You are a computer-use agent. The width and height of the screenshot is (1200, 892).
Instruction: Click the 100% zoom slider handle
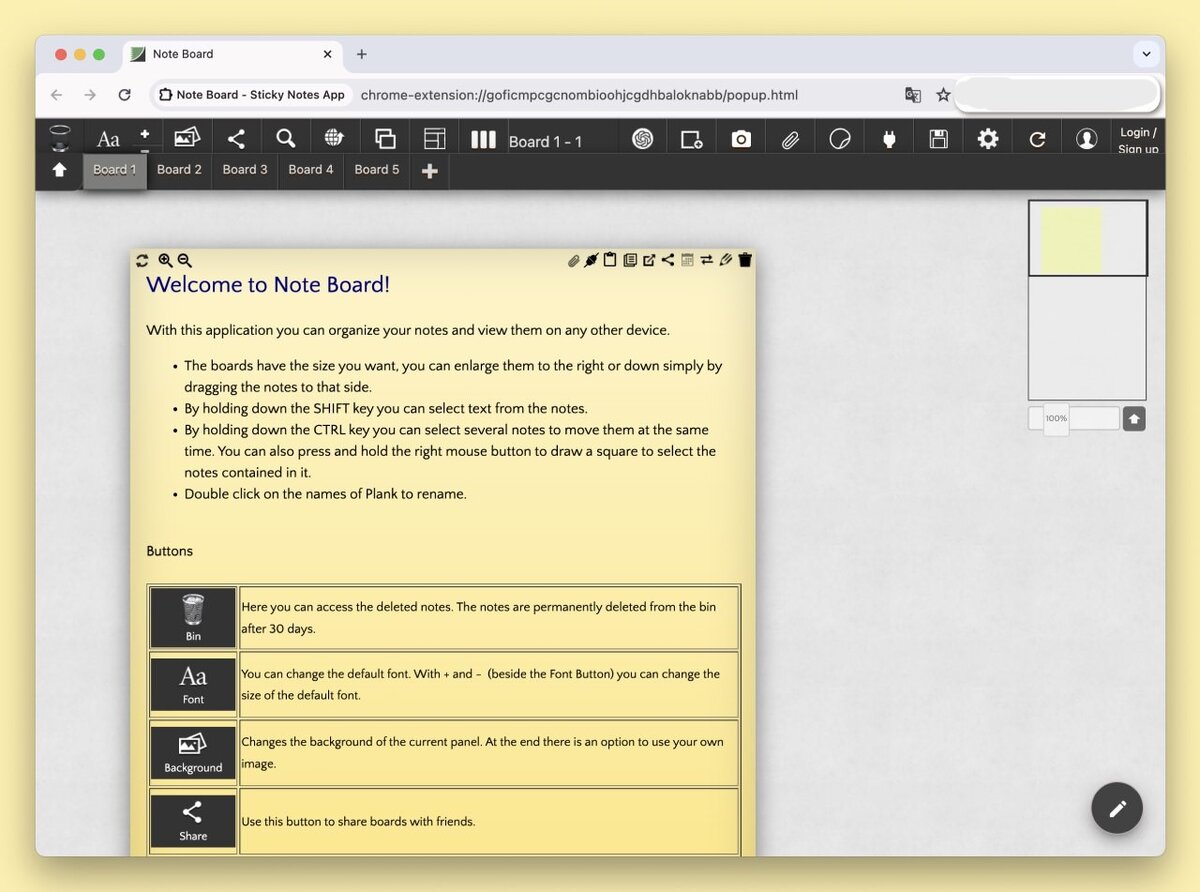(1056, 418)
